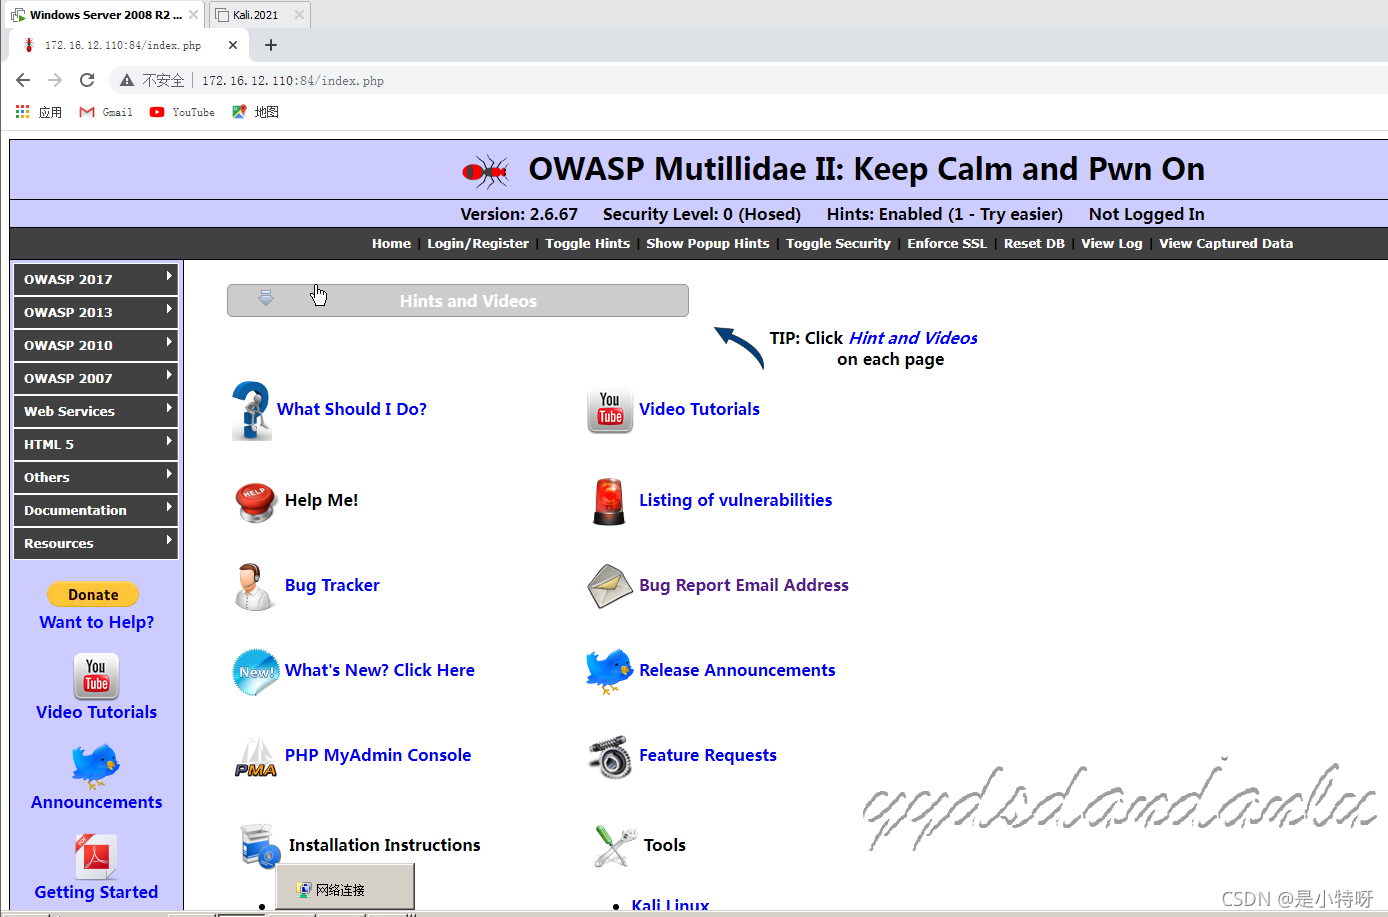Click the wrench and screwdriver Tools icon
This screenshot has height=917, width=1388.
pyautogui.click(x=615, y=846)
